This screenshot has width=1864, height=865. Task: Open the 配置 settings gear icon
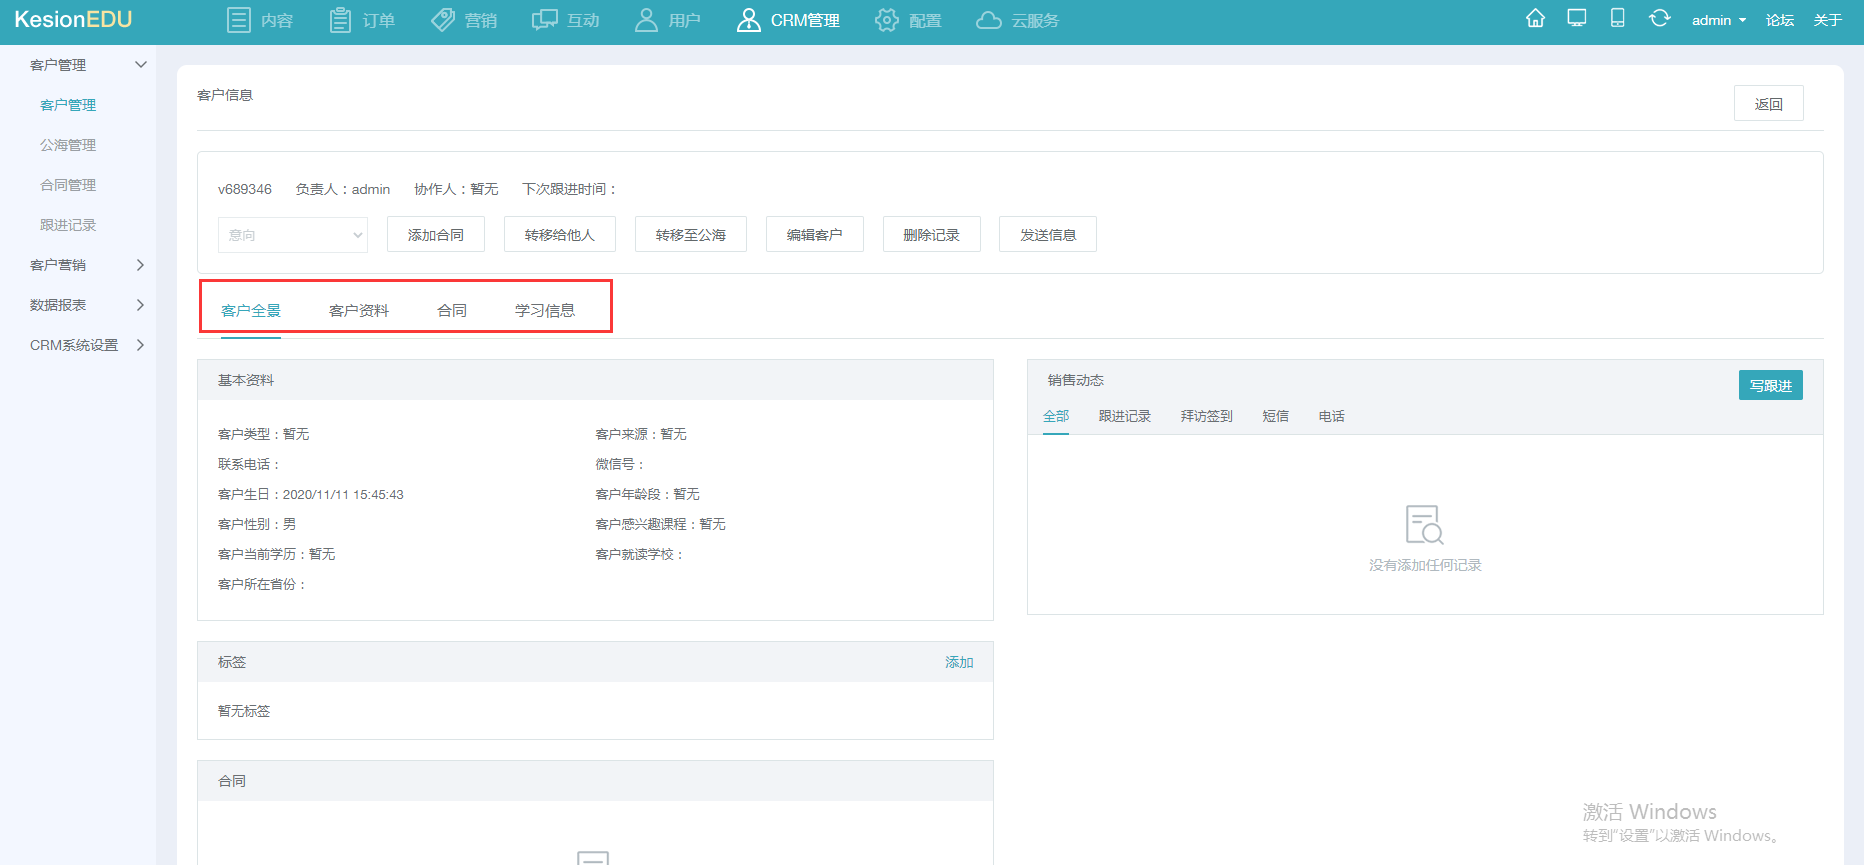pos(886,20)
